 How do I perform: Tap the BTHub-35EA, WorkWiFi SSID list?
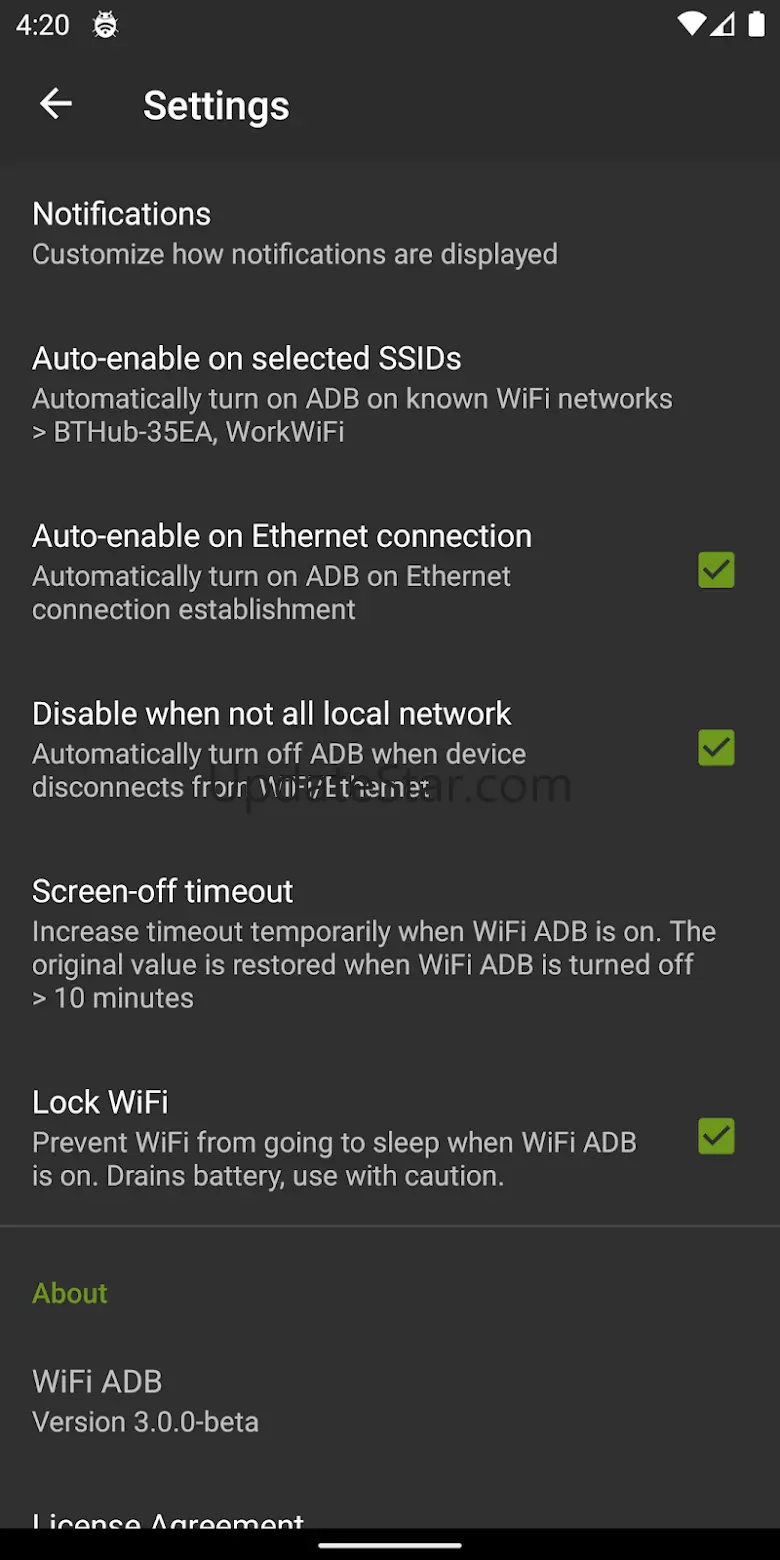tap(190, 432)
